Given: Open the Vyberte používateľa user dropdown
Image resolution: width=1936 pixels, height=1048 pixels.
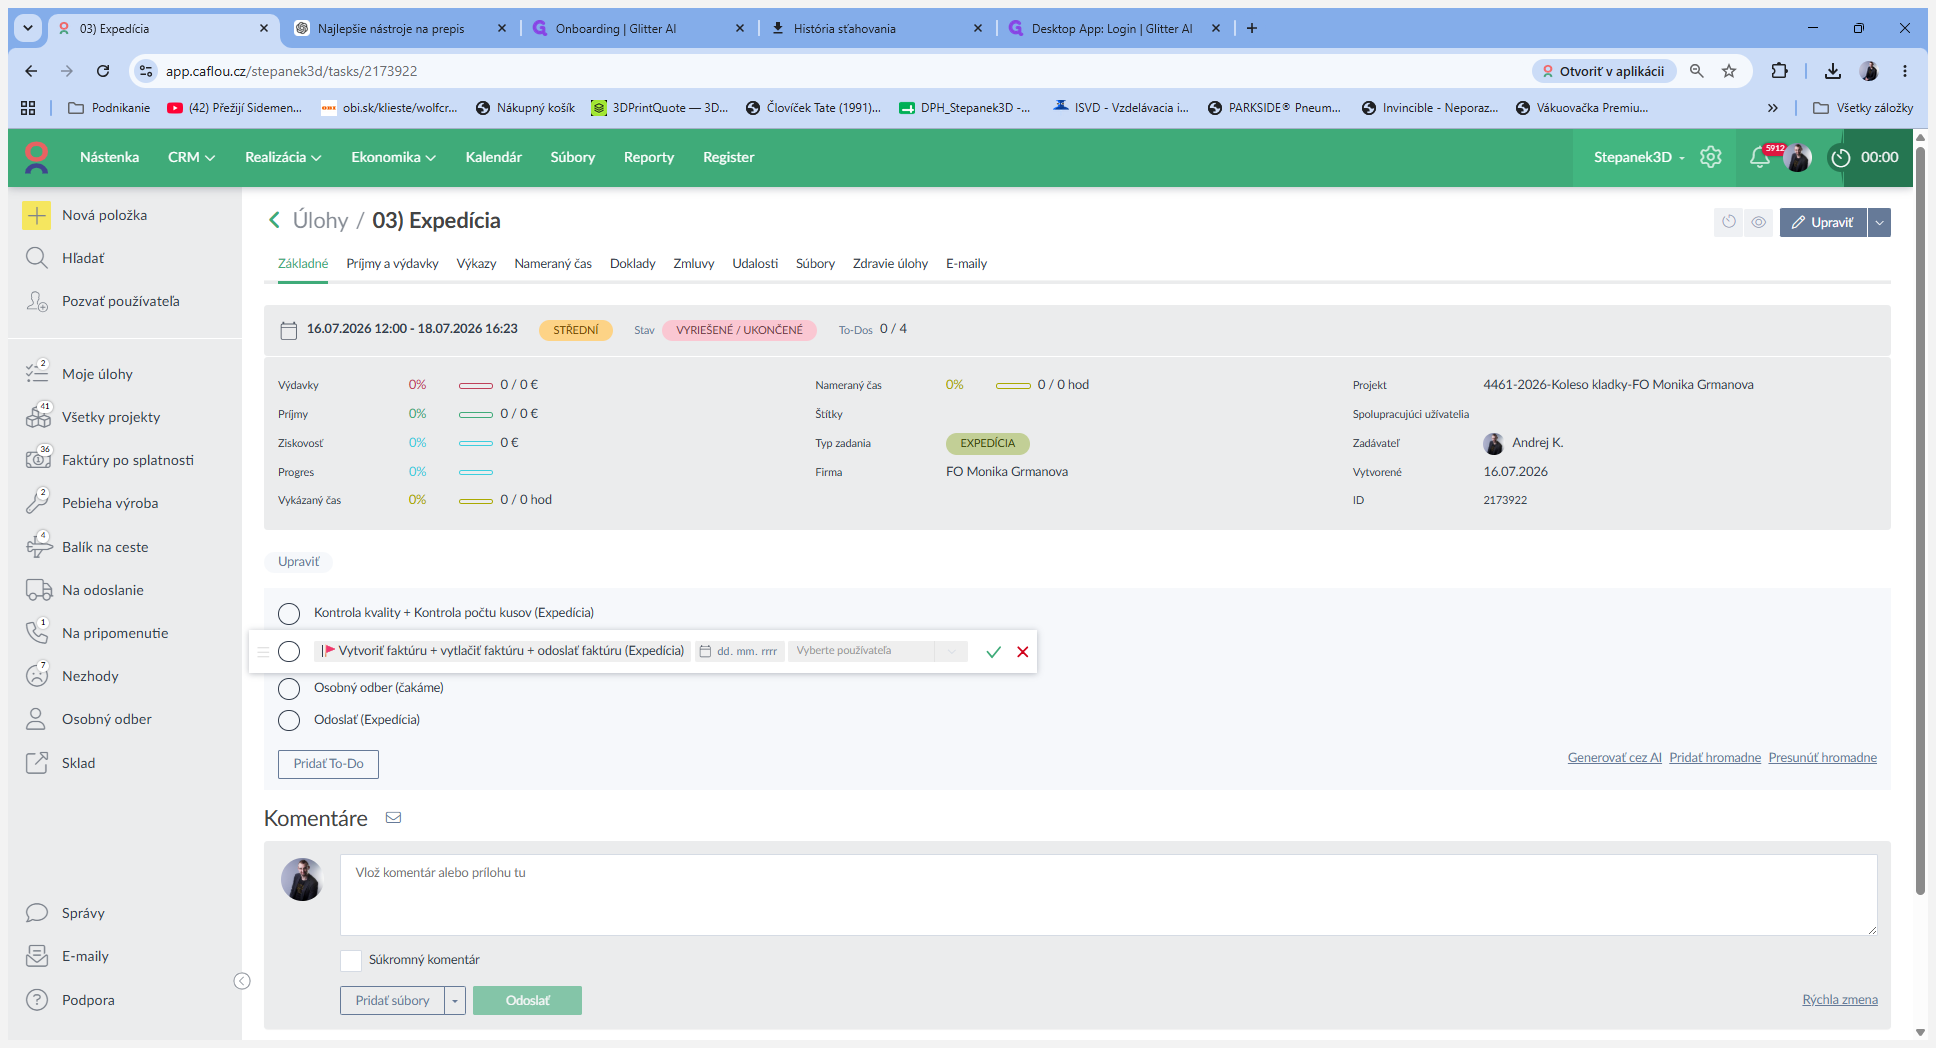Looking at the screenshot, I should tap(877, 651).
